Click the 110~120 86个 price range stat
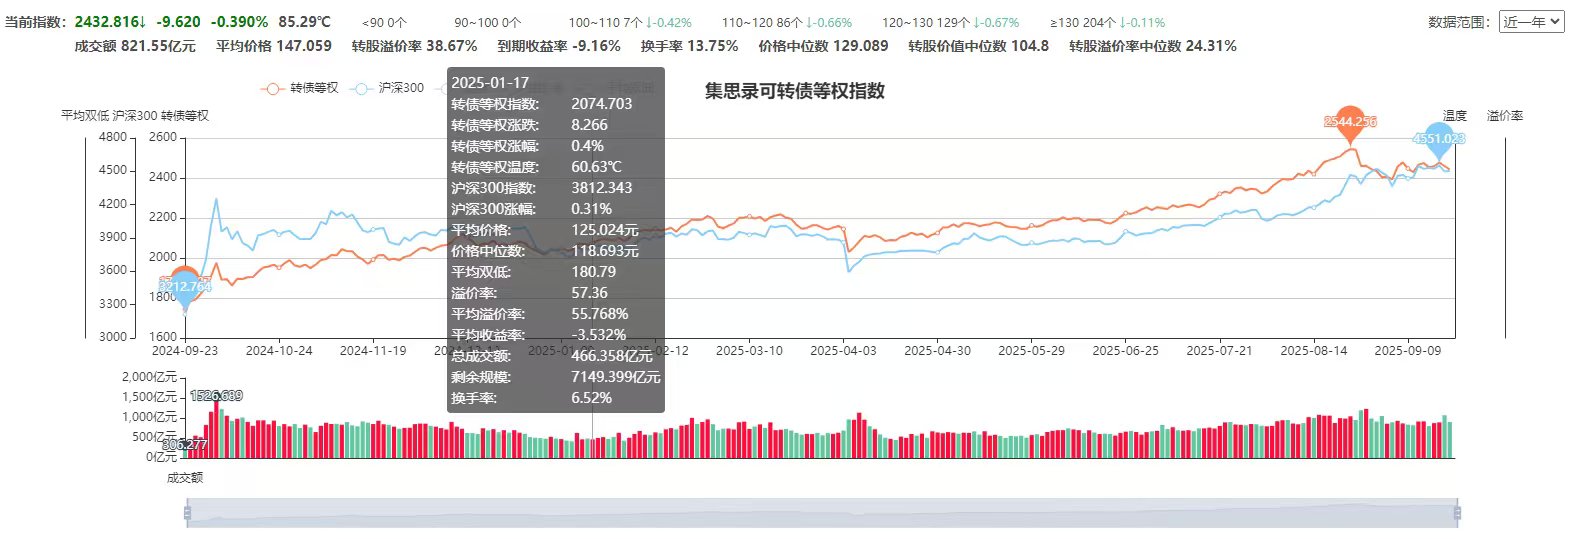Screen dimensions: 1570x539 (761, 22)
